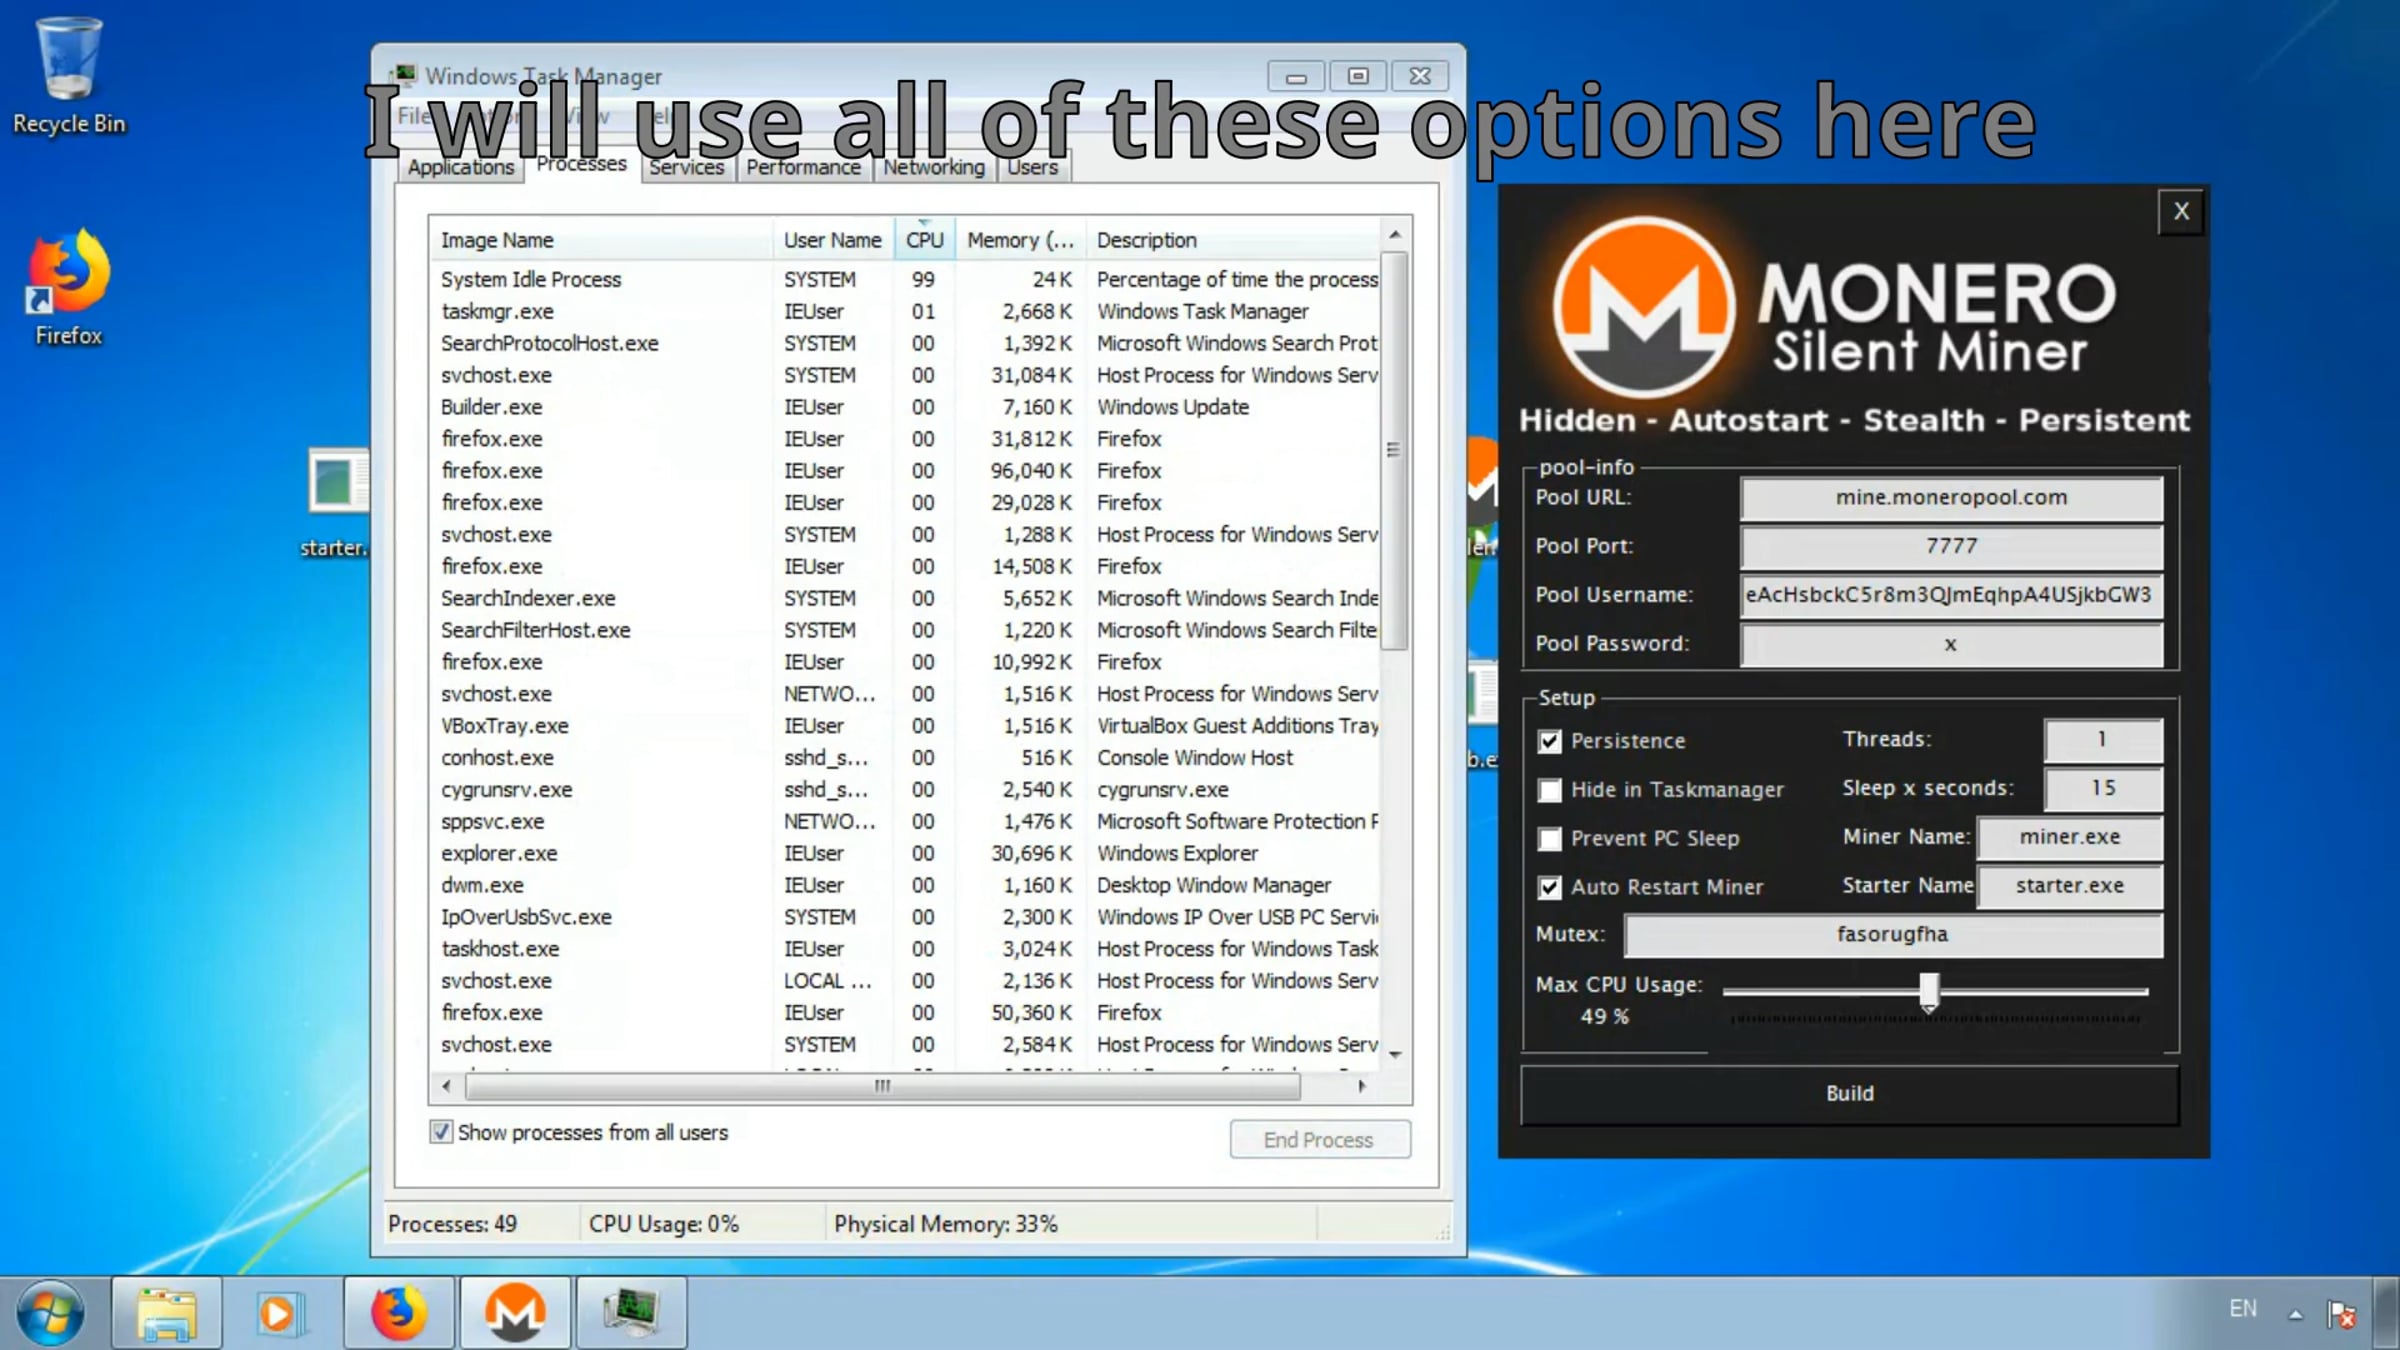Image resolution: width=2400 pixels, height=1350 pixels.
Task: Click the Windows Start orb
Action: (x=49, y=1312)
